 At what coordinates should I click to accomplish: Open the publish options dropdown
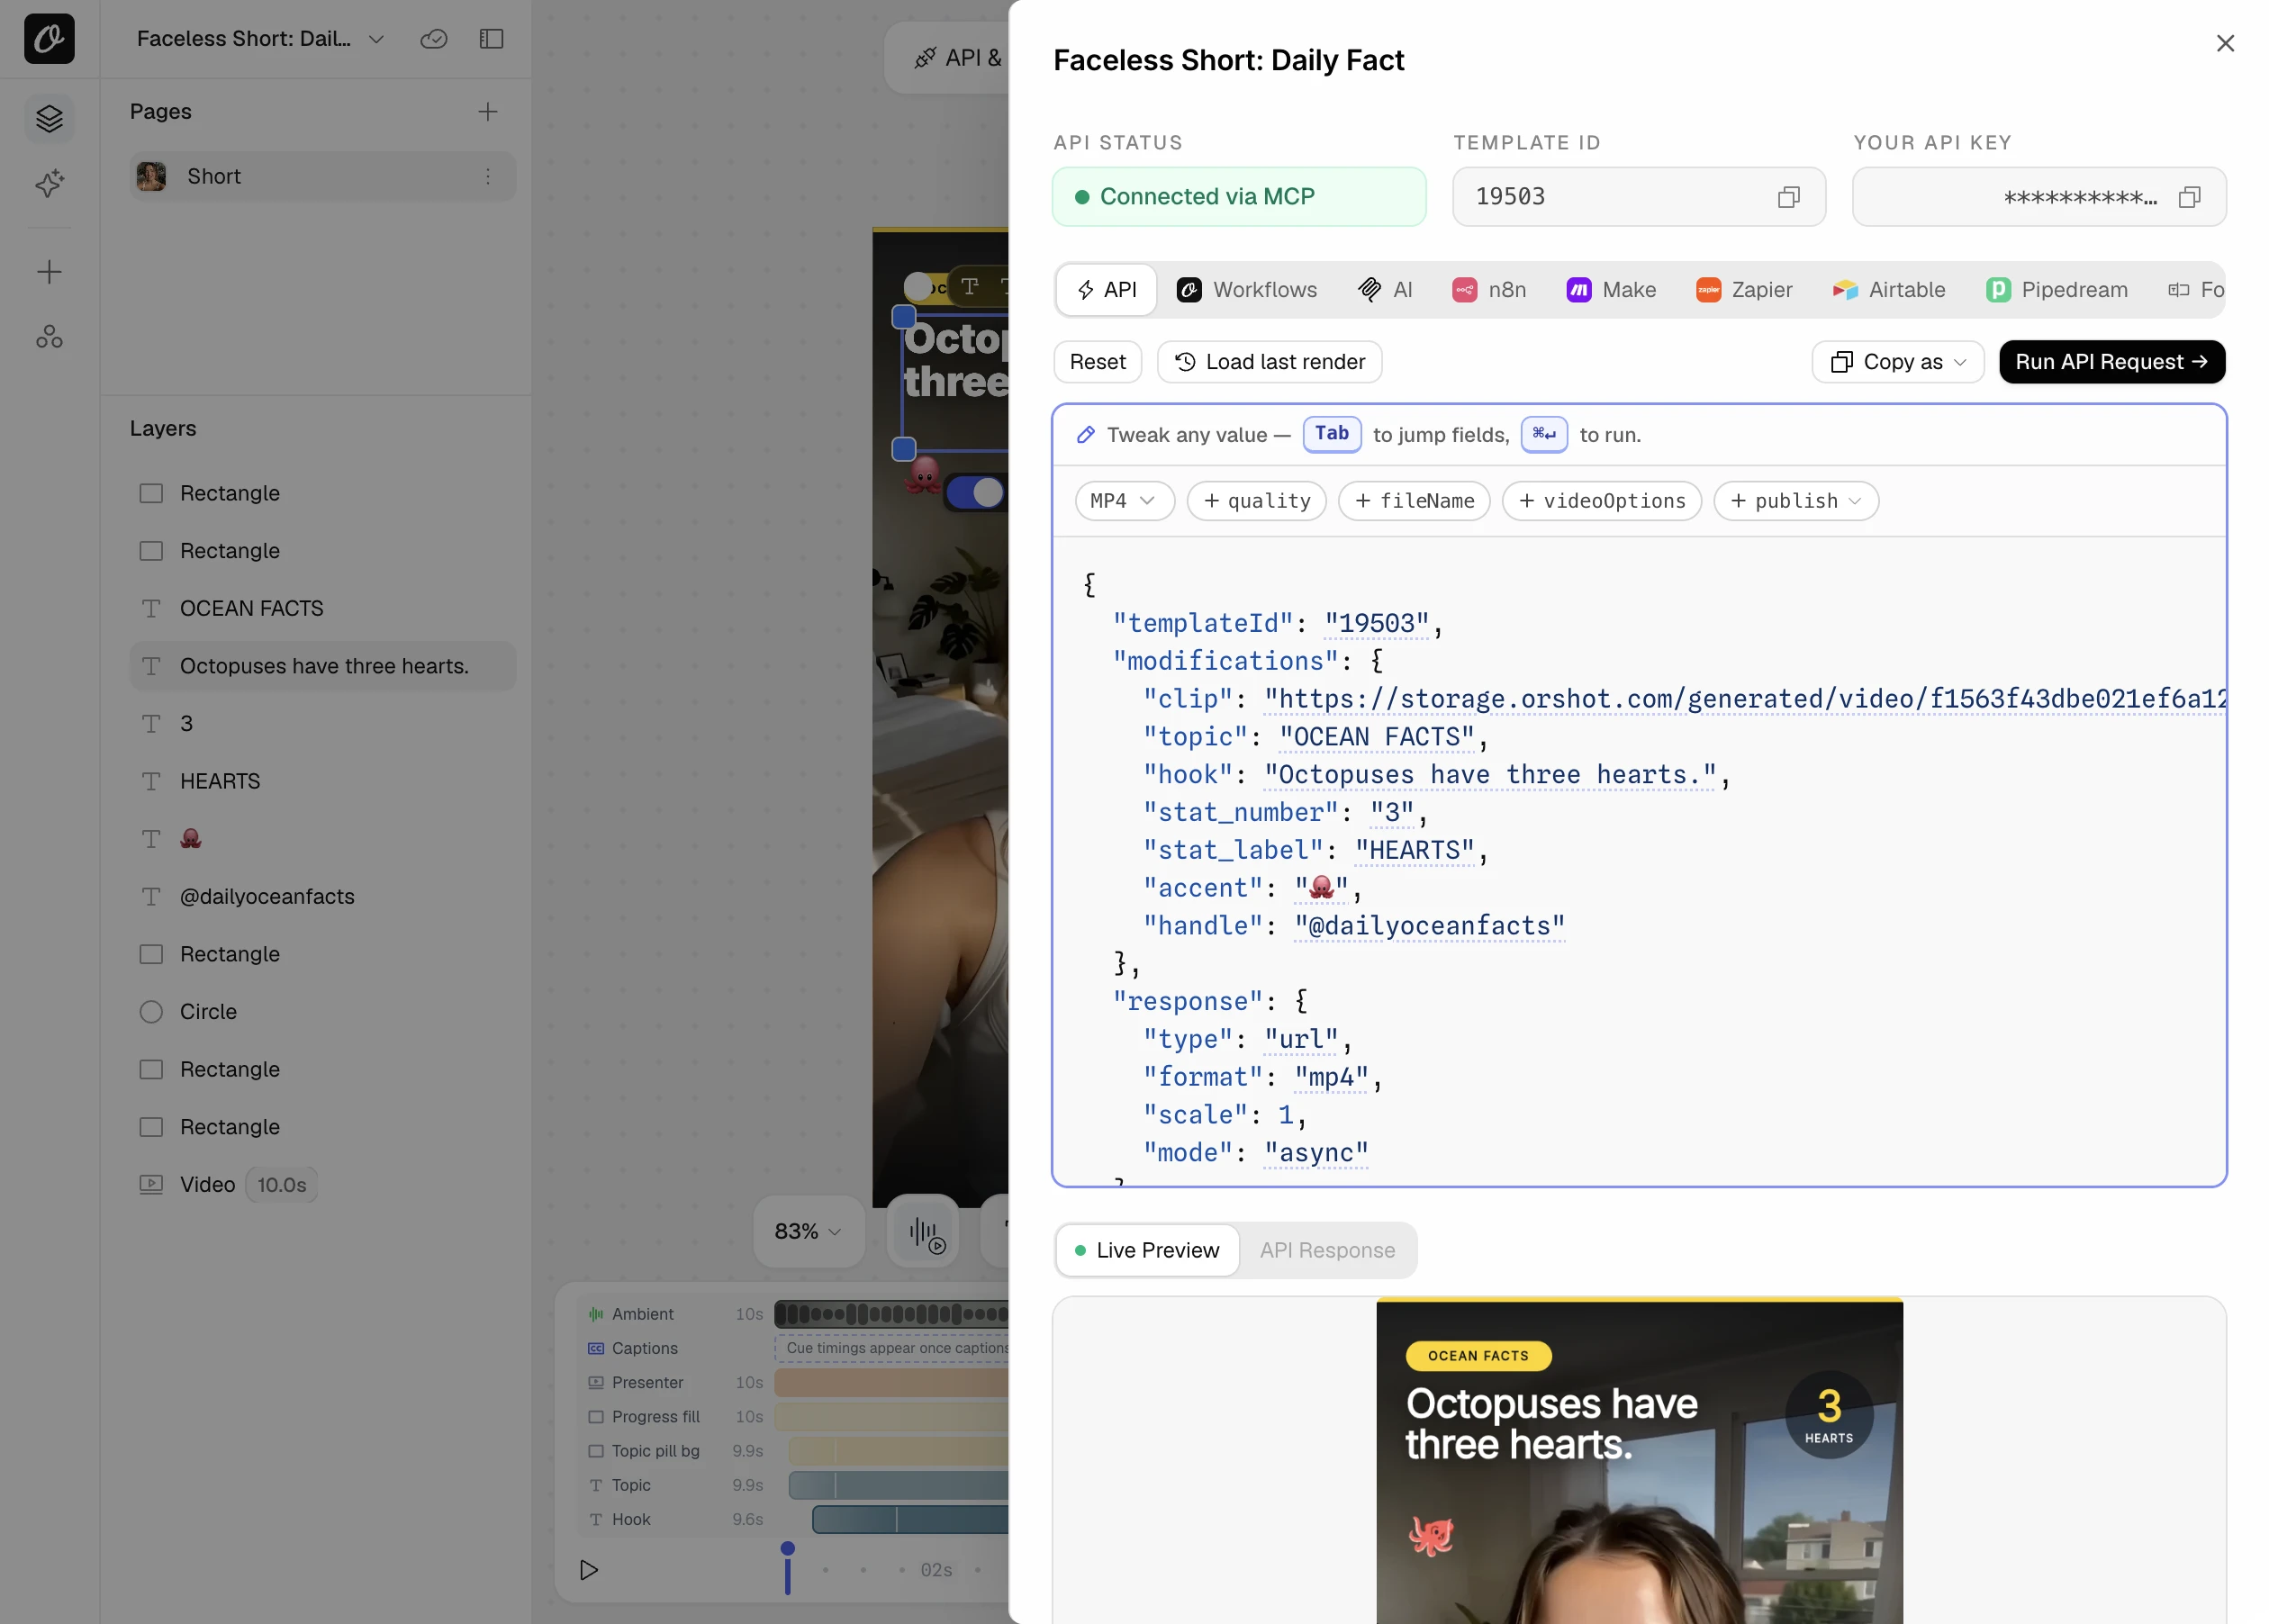click(1795, 500)
